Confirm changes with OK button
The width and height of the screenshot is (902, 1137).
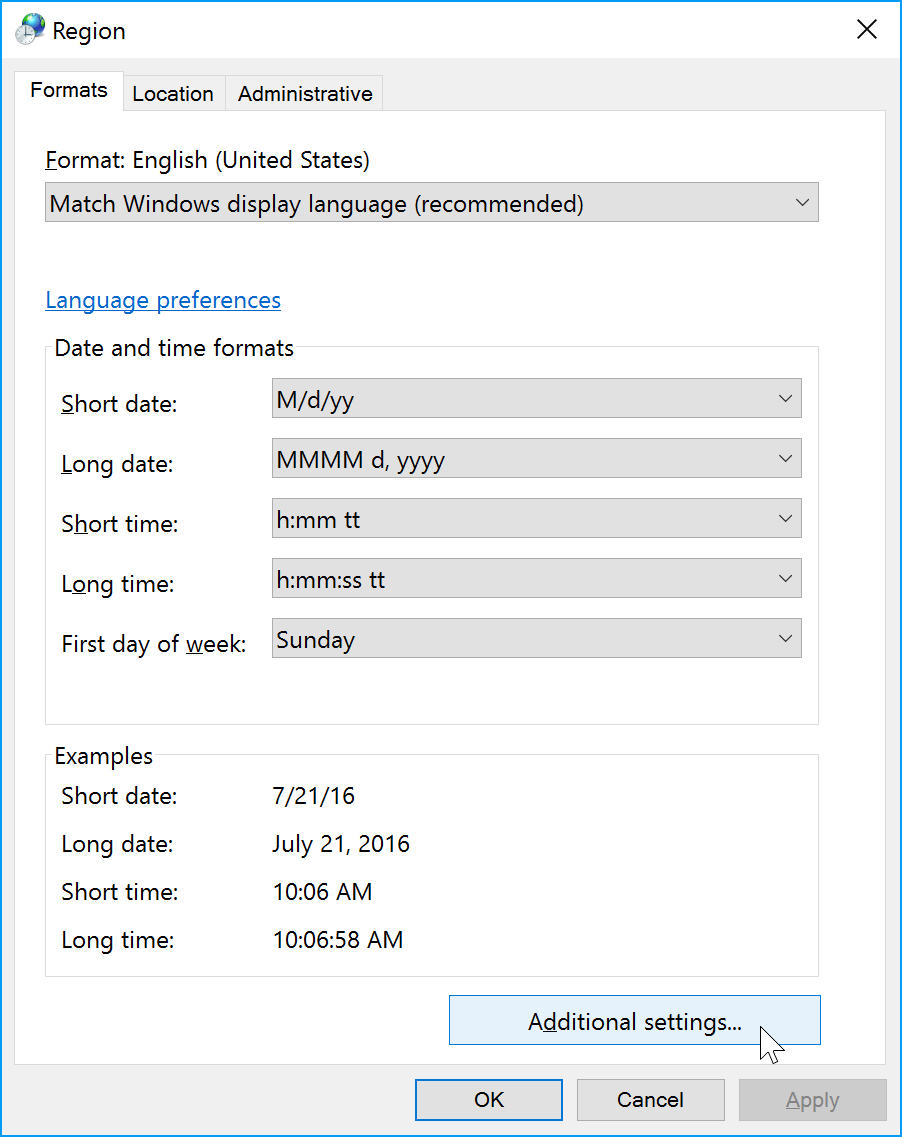488,1099
